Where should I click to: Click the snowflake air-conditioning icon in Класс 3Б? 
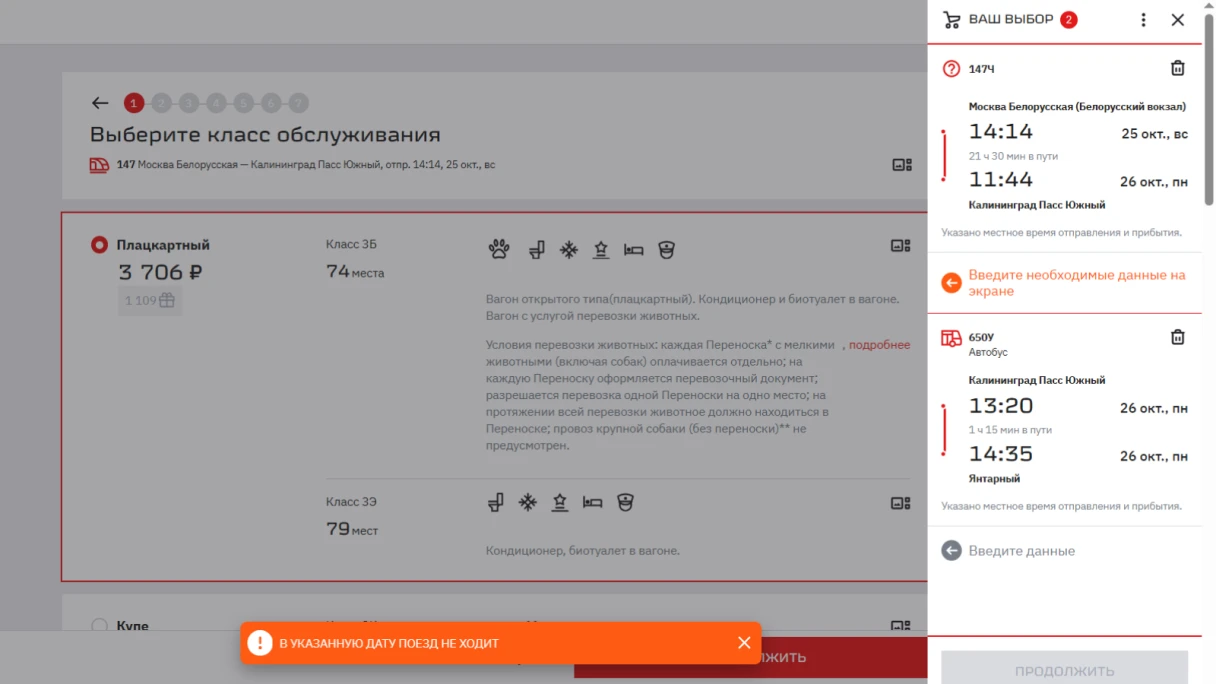568,250
